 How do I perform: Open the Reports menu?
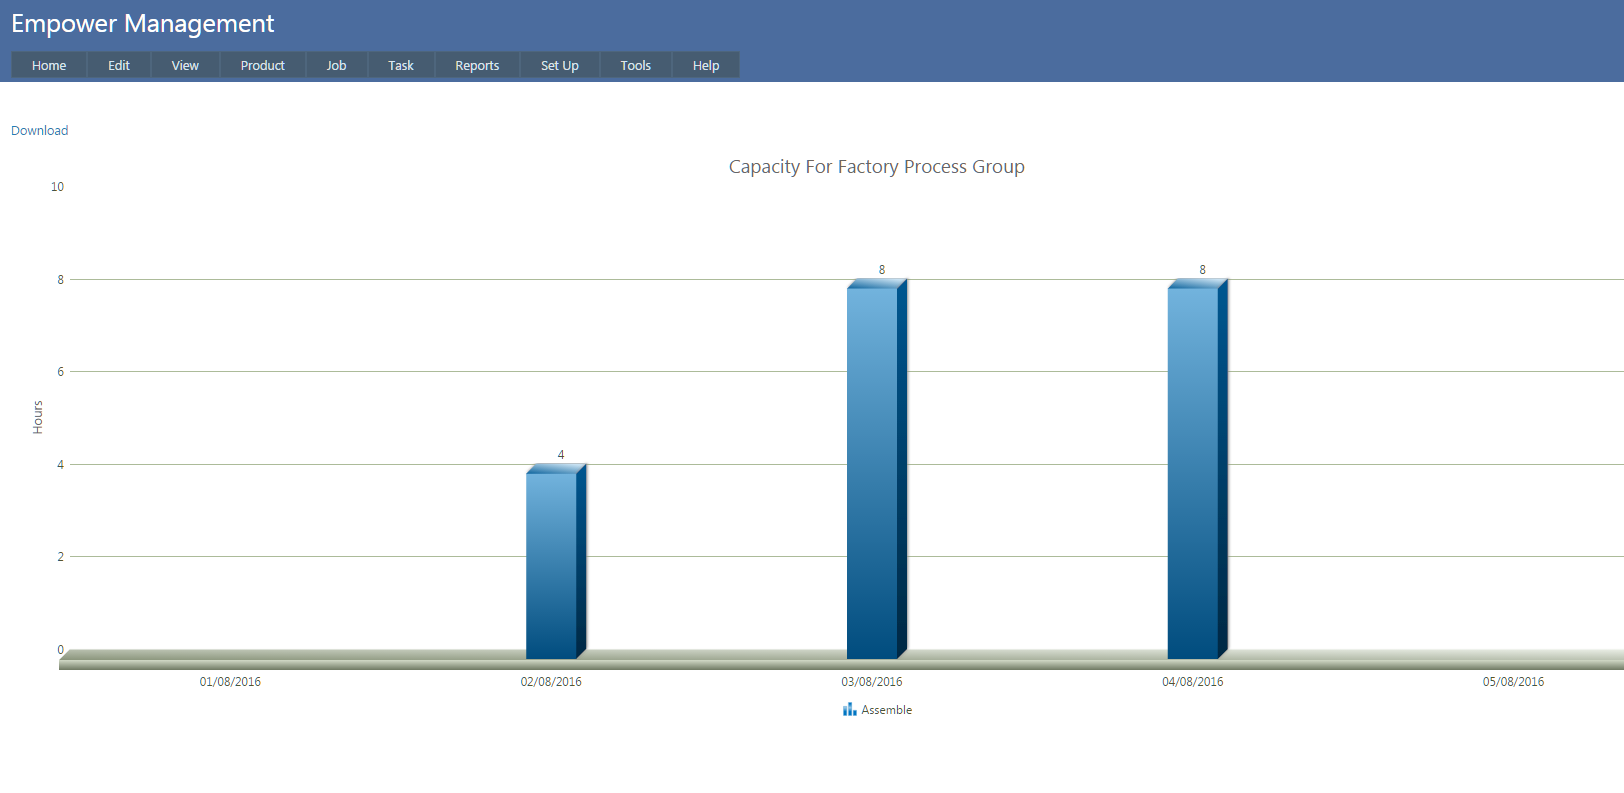click(477, 65)
